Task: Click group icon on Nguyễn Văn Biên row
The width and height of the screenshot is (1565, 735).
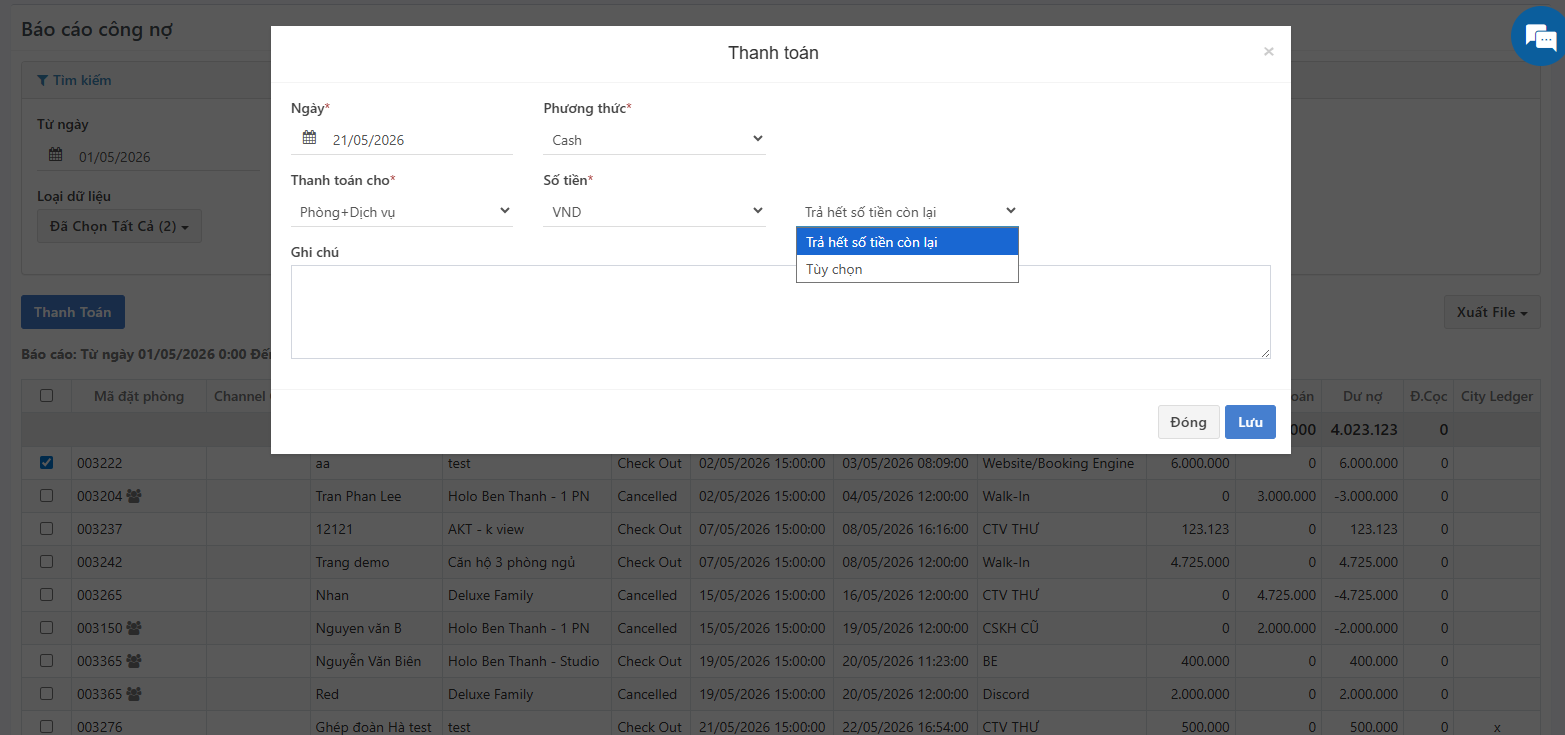Action: (x=134, y=661)
